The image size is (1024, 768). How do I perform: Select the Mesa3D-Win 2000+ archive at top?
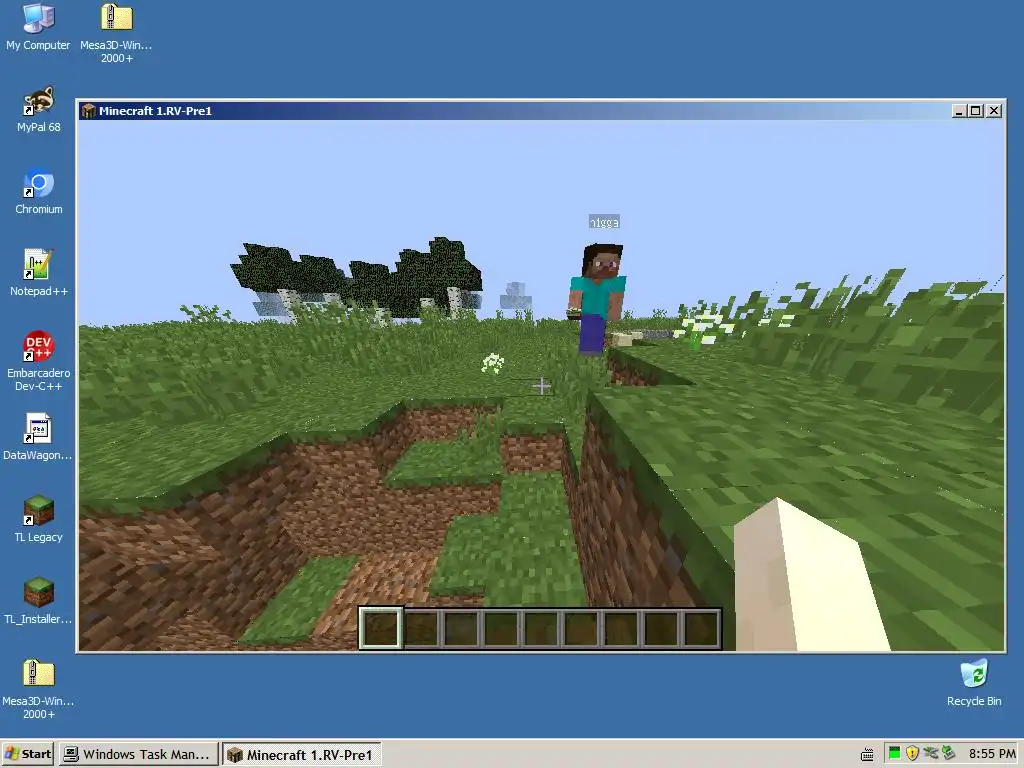(x=116, y=33)
